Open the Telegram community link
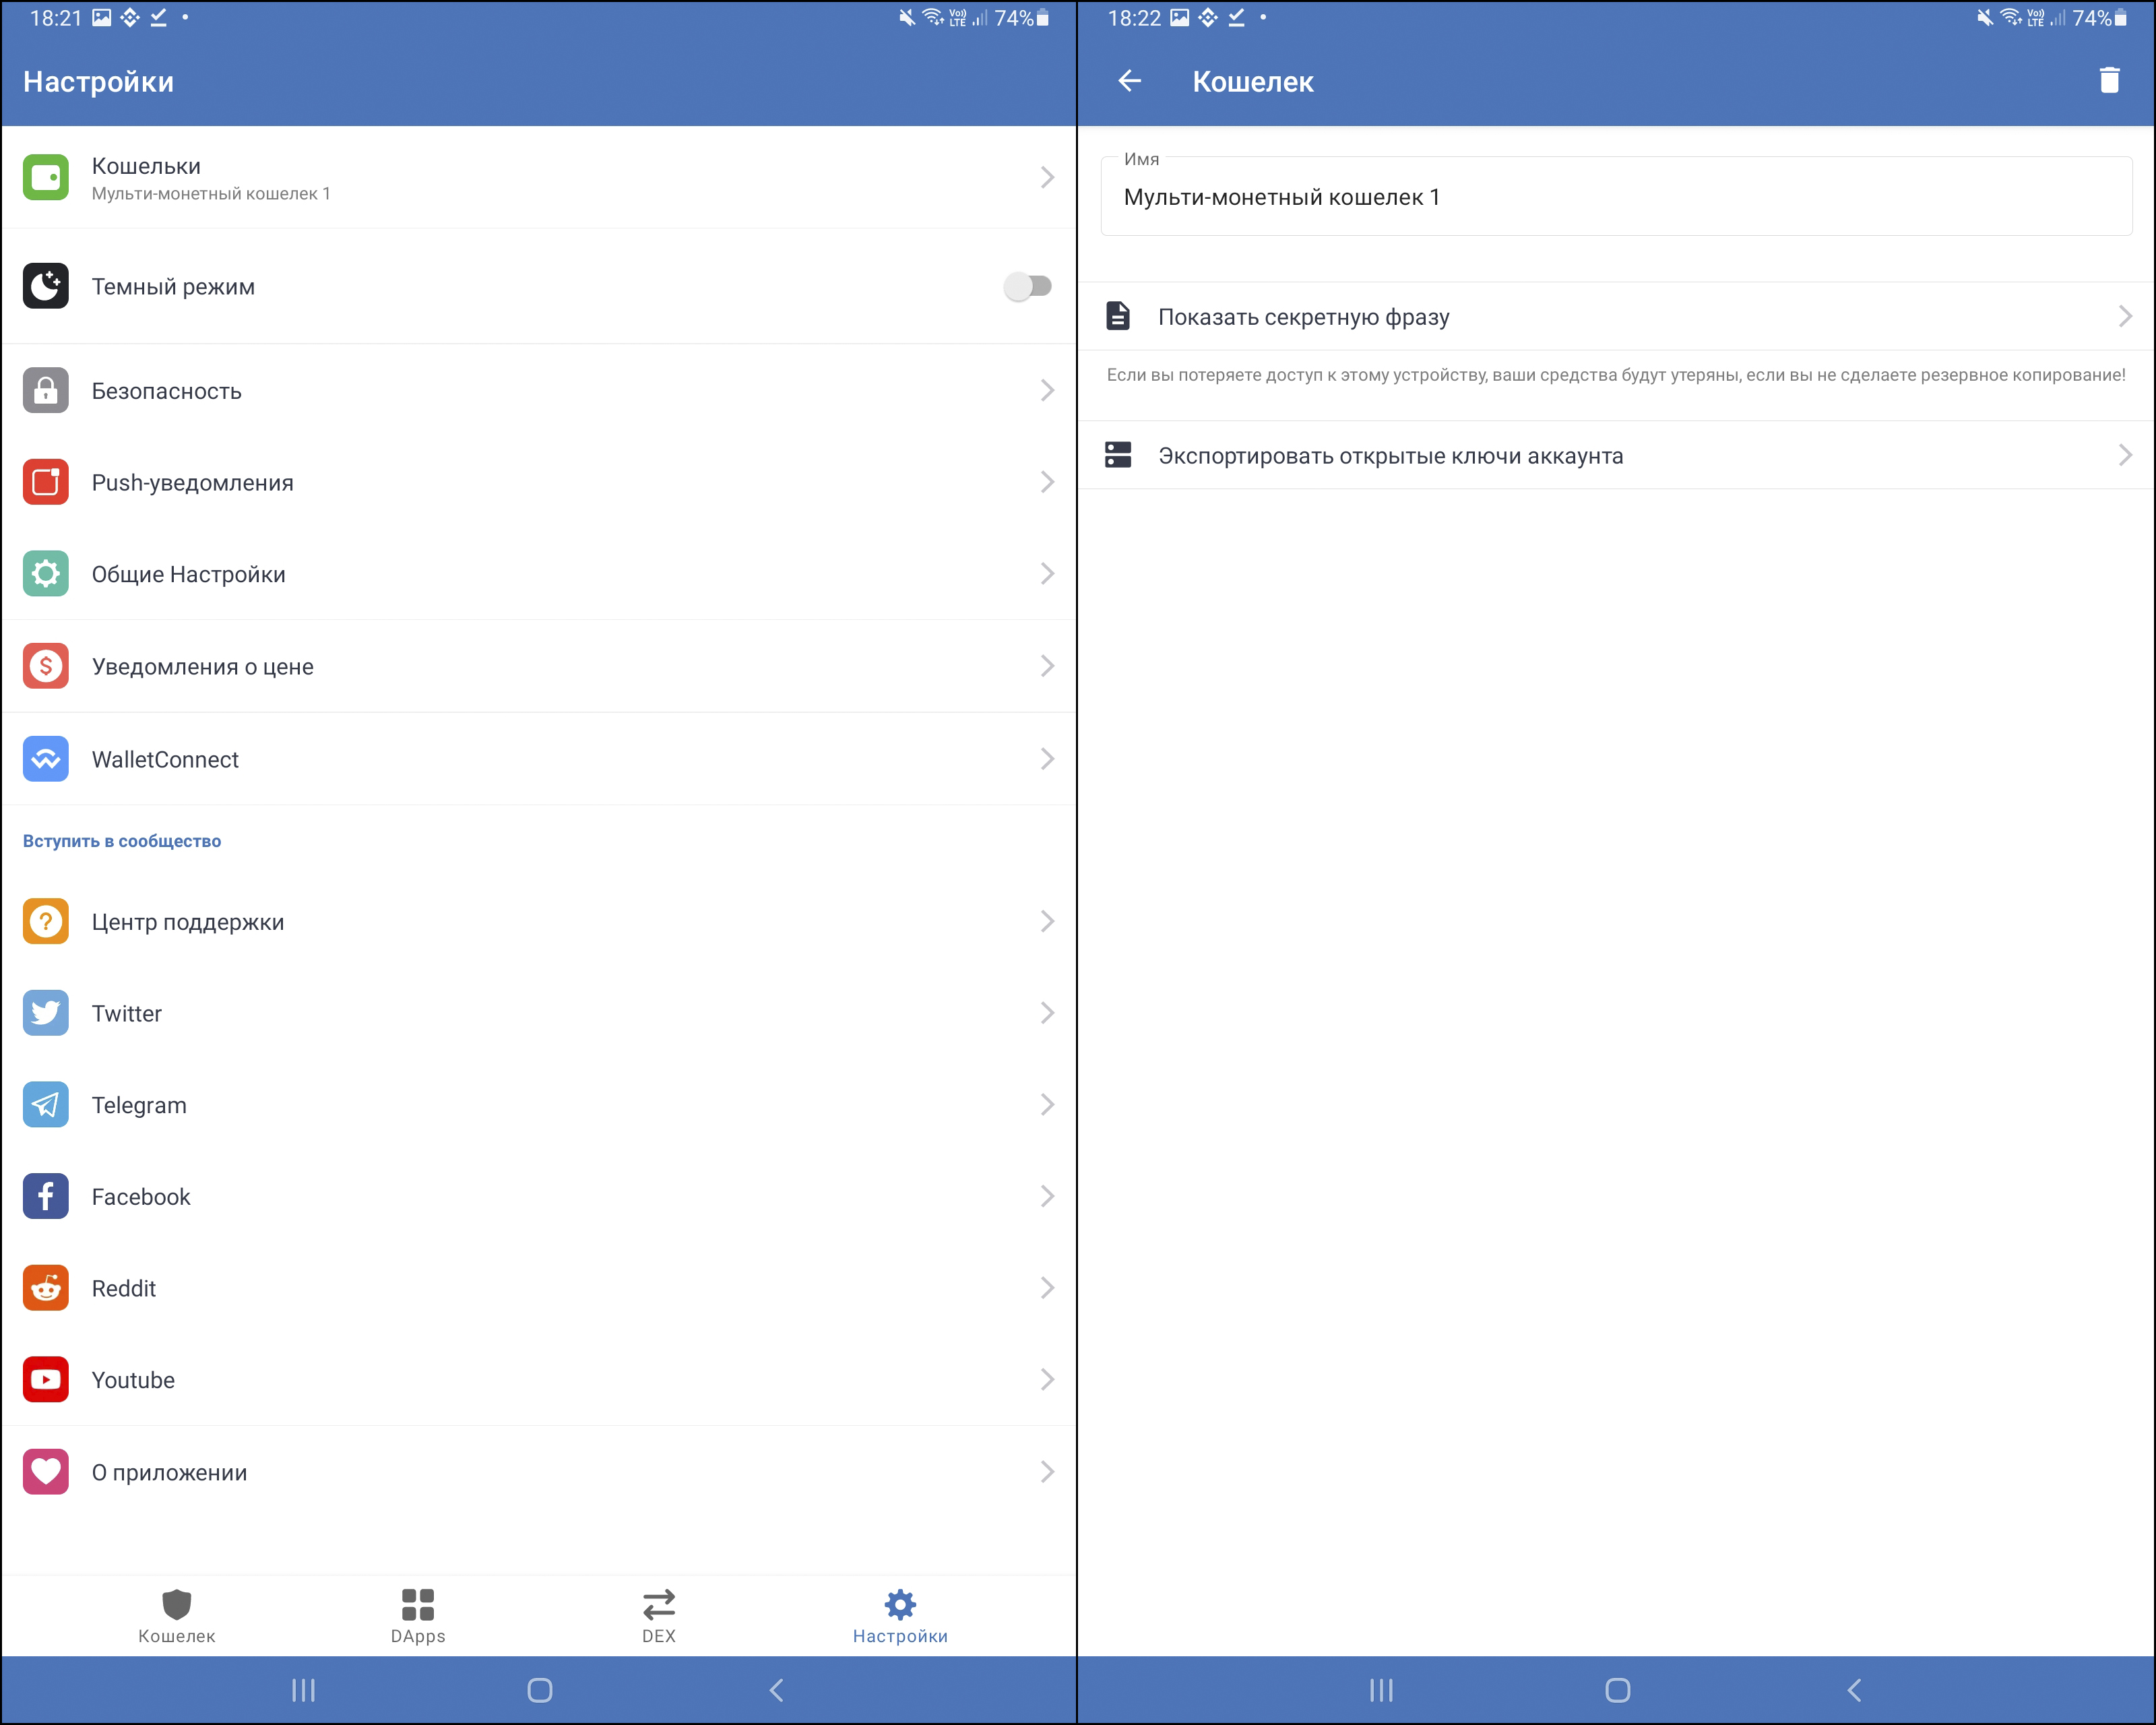Screen dimensions: 2156x1725 coord(539,1105)
